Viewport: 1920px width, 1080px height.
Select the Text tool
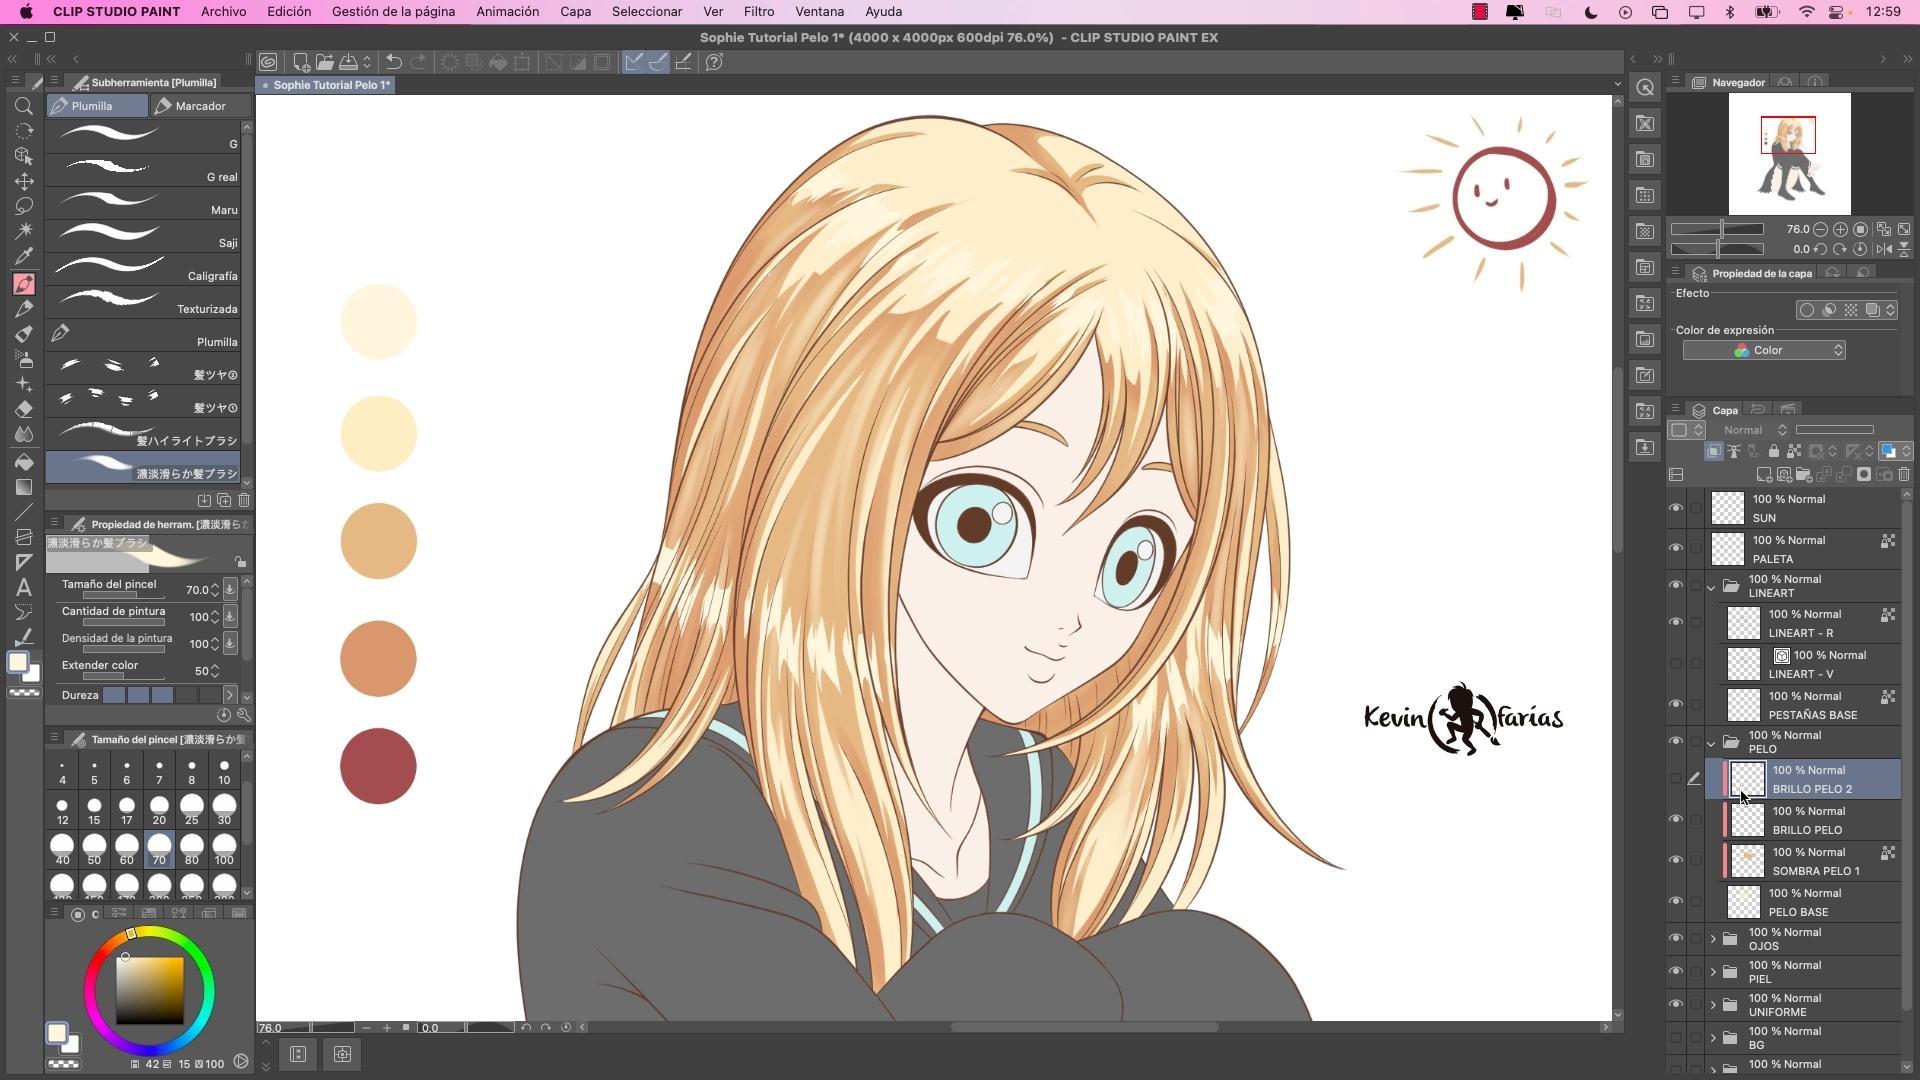click(x=24, y=587)
